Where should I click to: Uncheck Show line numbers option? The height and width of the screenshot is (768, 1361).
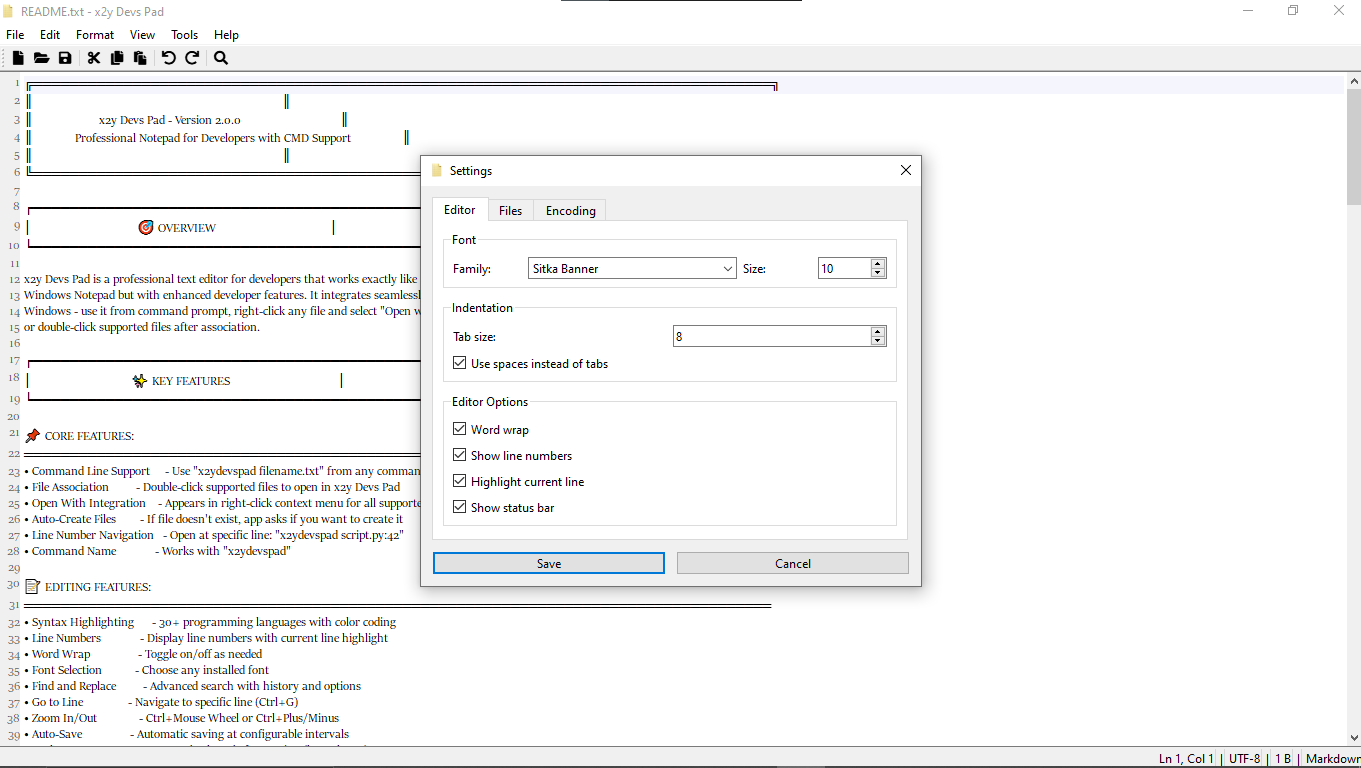[460, 455]
